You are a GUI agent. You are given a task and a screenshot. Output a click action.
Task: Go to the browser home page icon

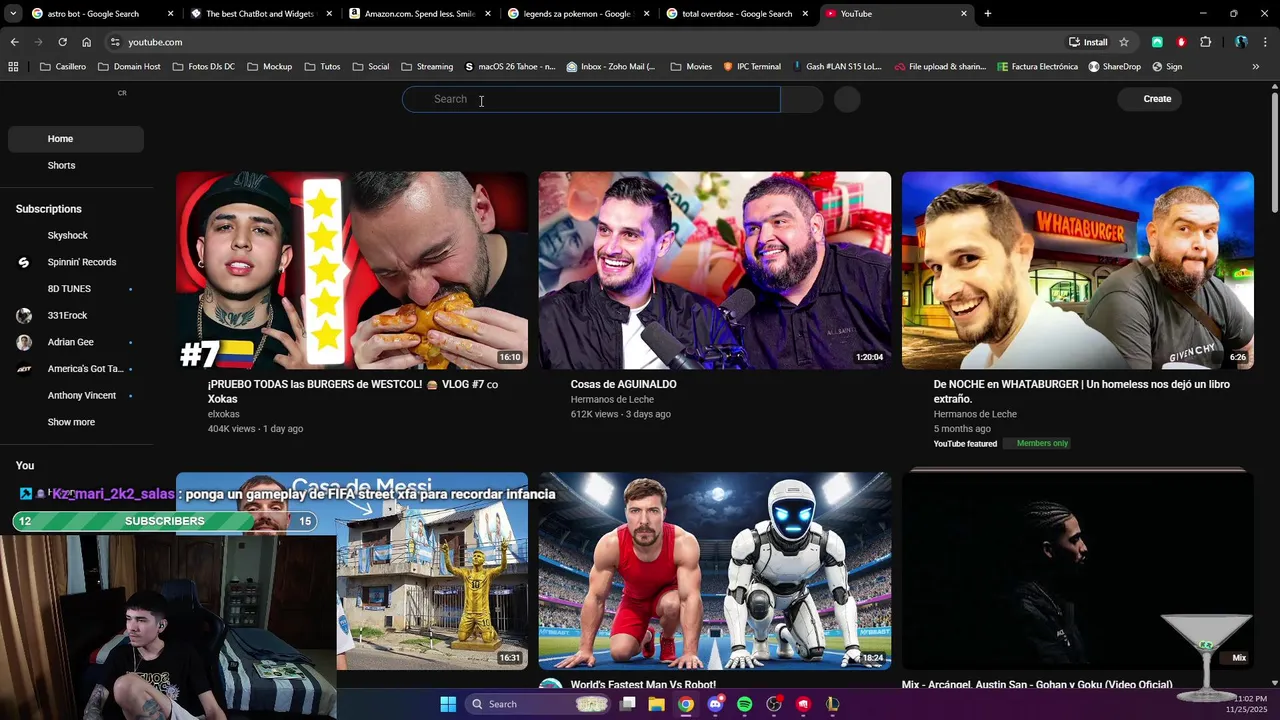(86, 42)
